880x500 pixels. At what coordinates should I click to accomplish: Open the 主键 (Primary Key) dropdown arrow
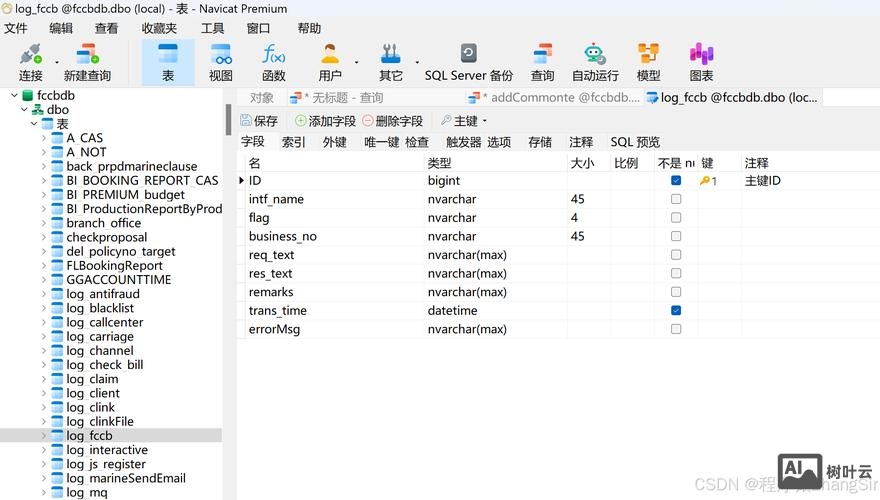click(x=485, y=121)
